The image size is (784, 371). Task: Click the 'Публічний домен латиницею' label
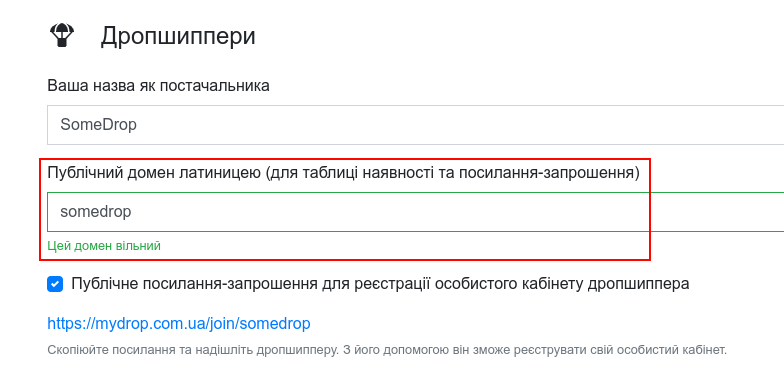tap(154, 174)
